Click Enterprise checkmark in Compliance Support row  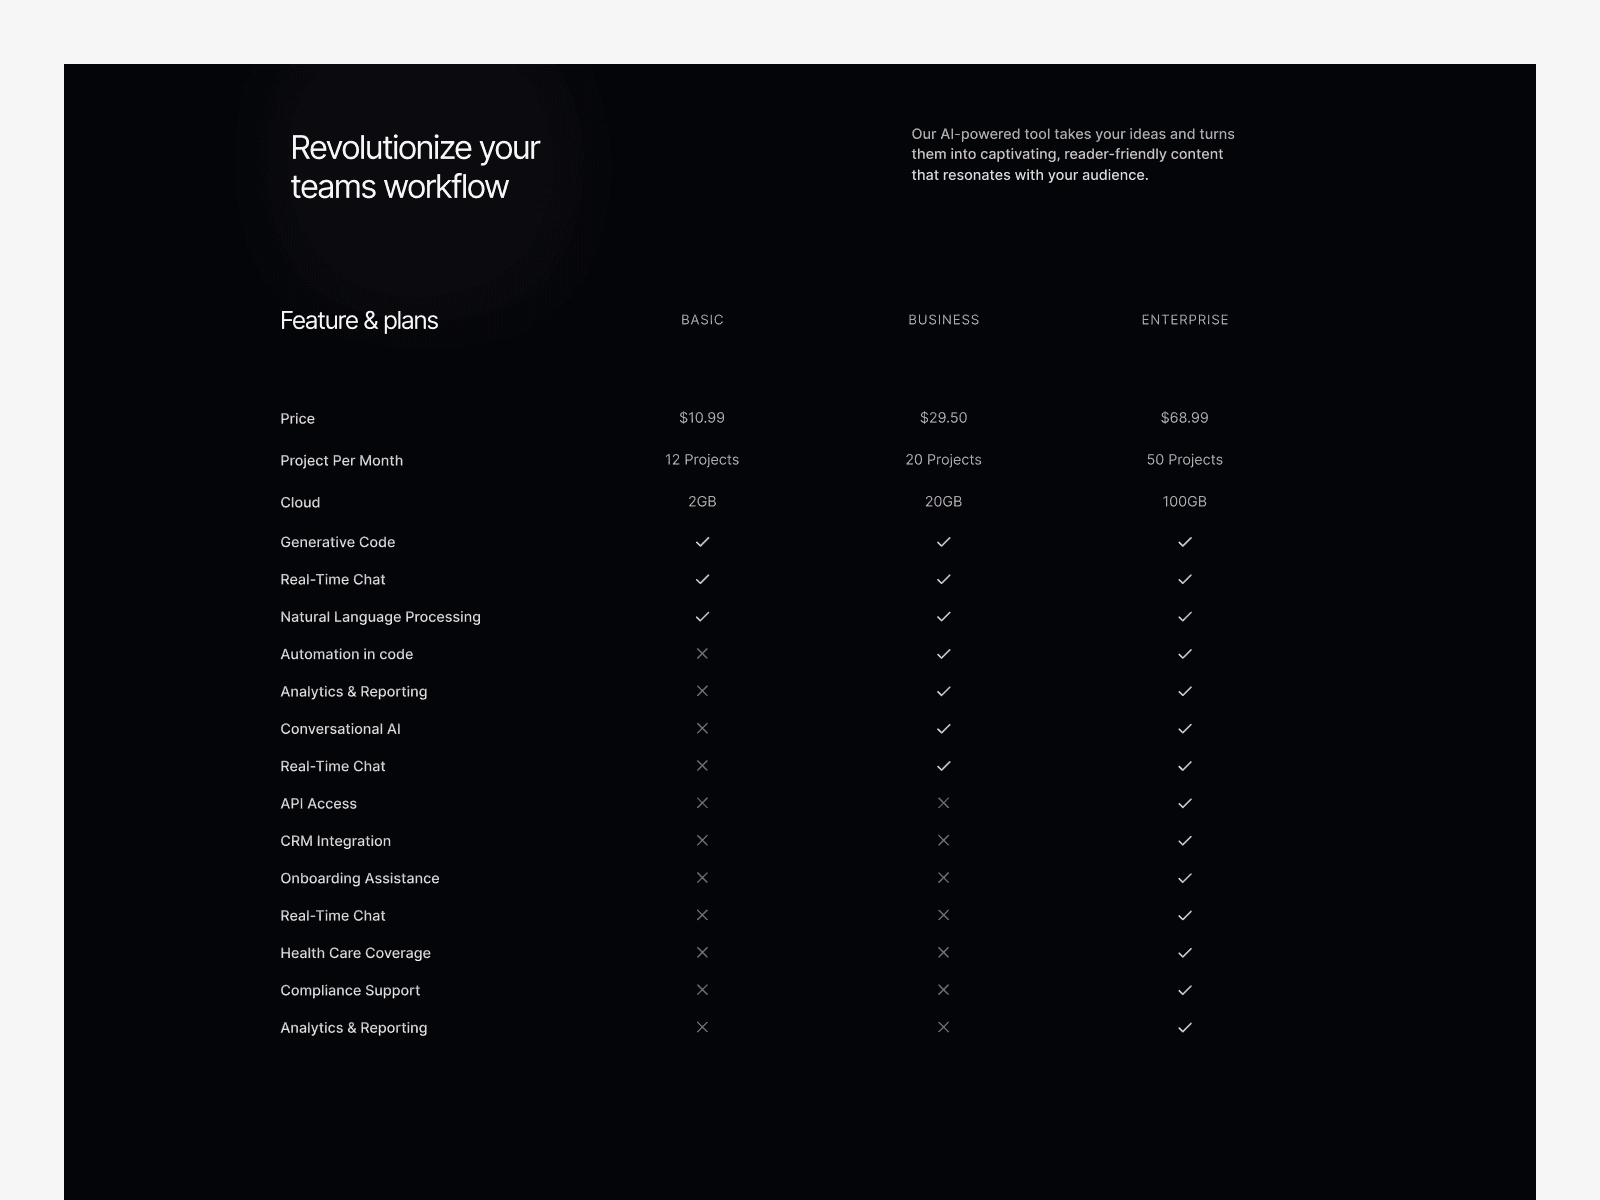tap(1185, 990)
